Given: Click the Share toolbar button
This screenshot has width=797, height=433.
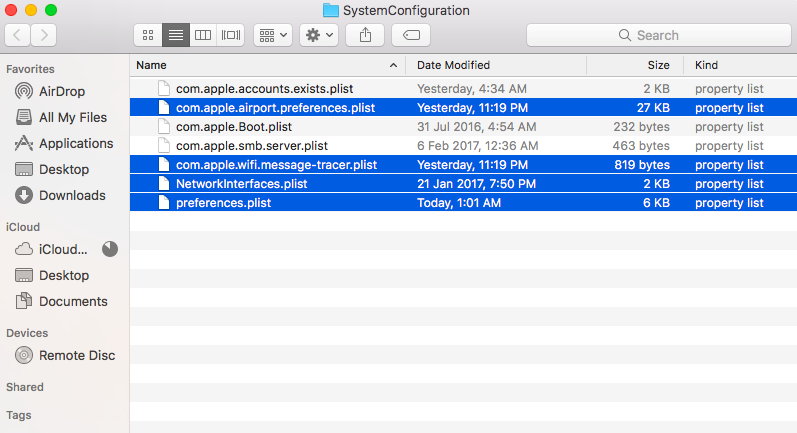Looking at the screenshot, I should (x=364, y=35).
